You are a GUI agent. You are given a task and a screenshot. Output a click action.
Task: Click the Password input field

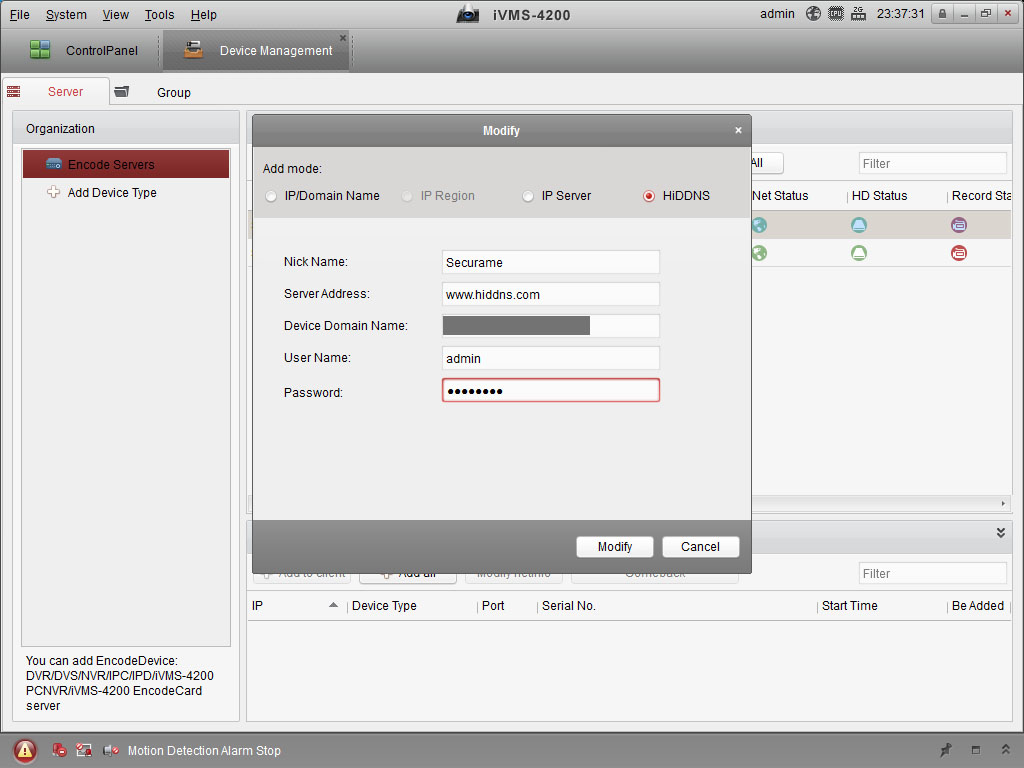coord(551,391)
